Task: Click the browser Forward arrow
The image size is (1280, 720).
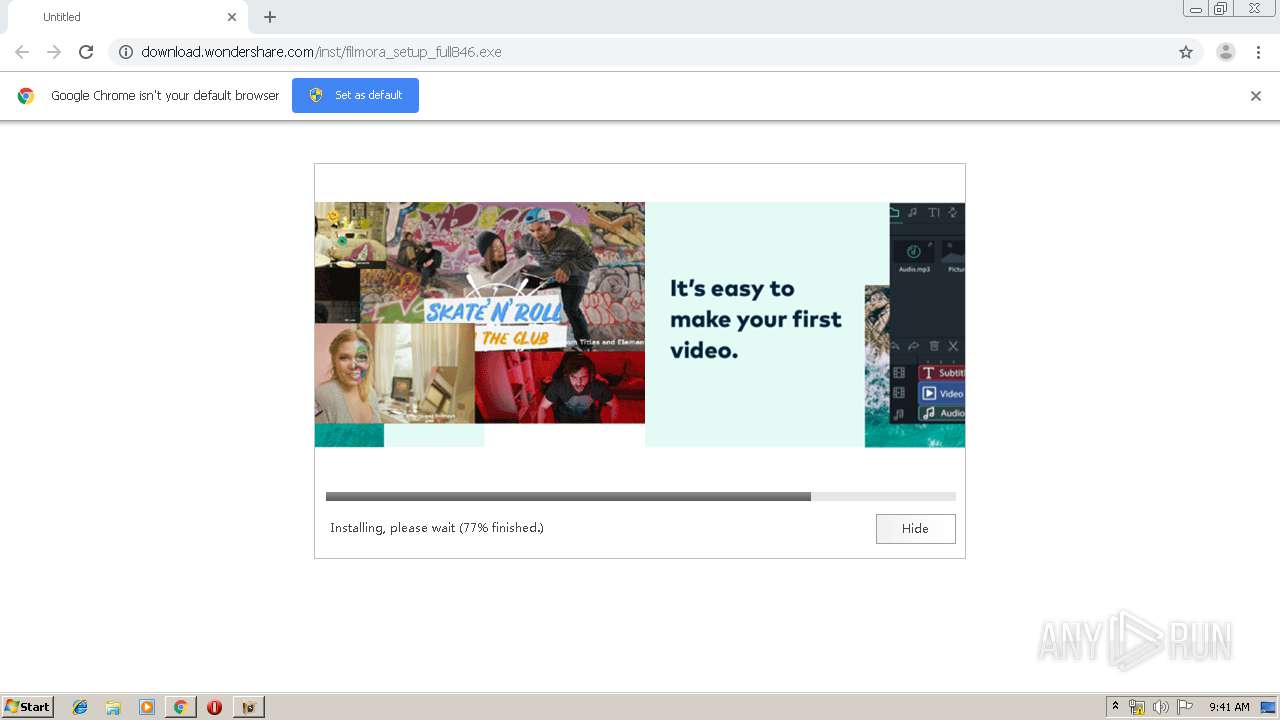Action: (x=54, y=52)
